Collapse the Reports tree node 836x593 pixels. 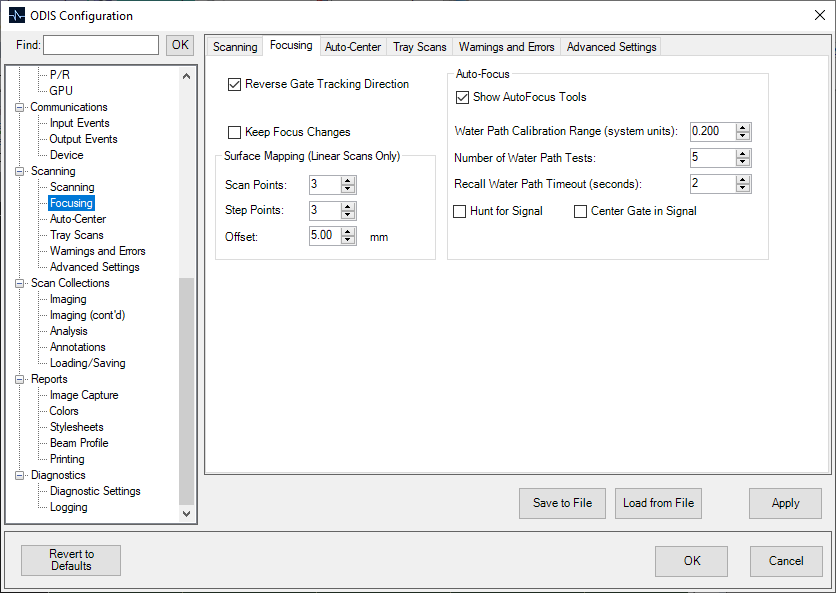(20, 379)
